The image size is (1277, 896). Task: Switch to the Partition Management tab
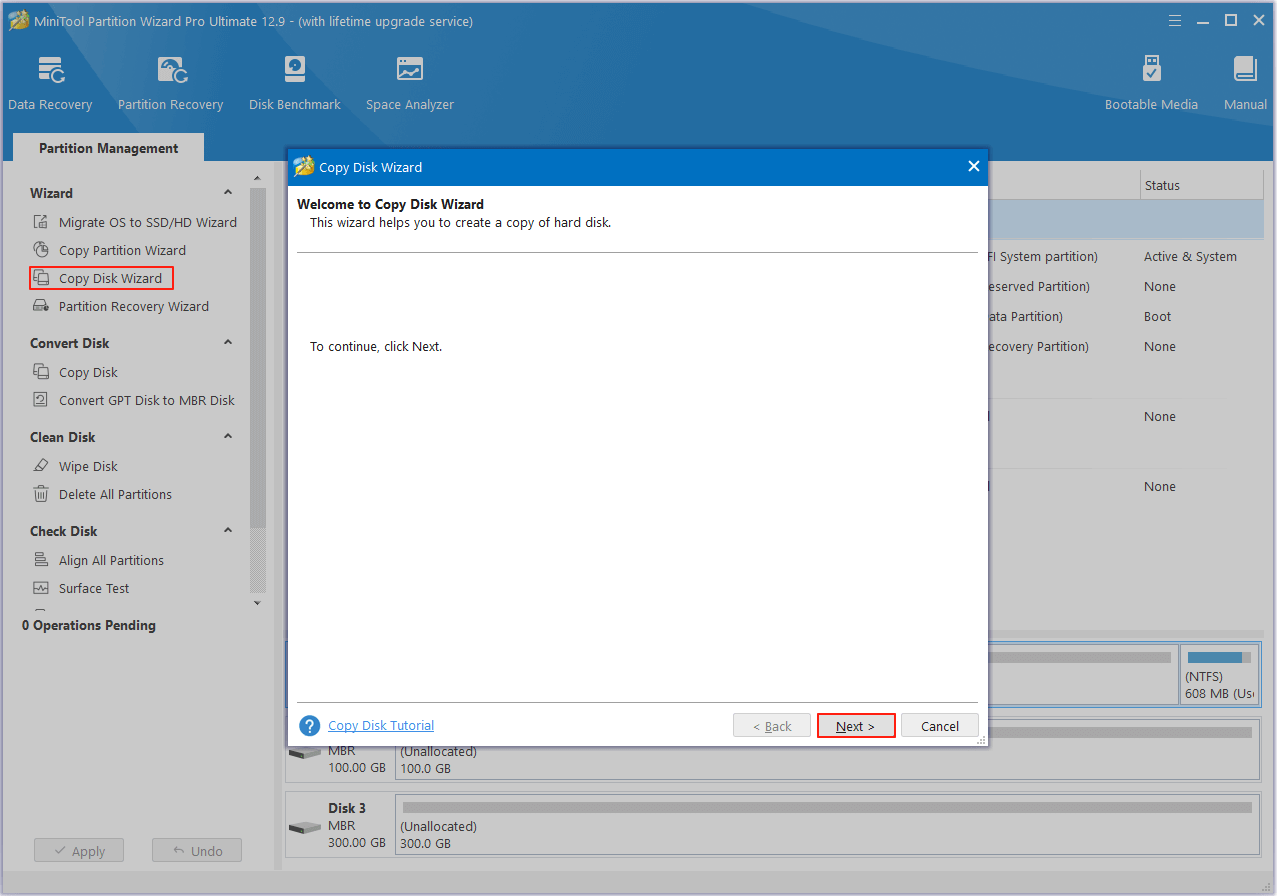click(x=108, y=148)
